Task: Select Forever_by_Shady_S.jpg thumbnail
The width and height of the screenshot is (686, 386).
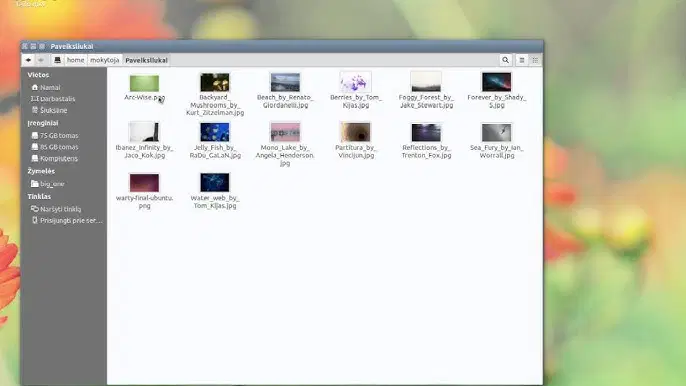Action: [x=497, y=82]
